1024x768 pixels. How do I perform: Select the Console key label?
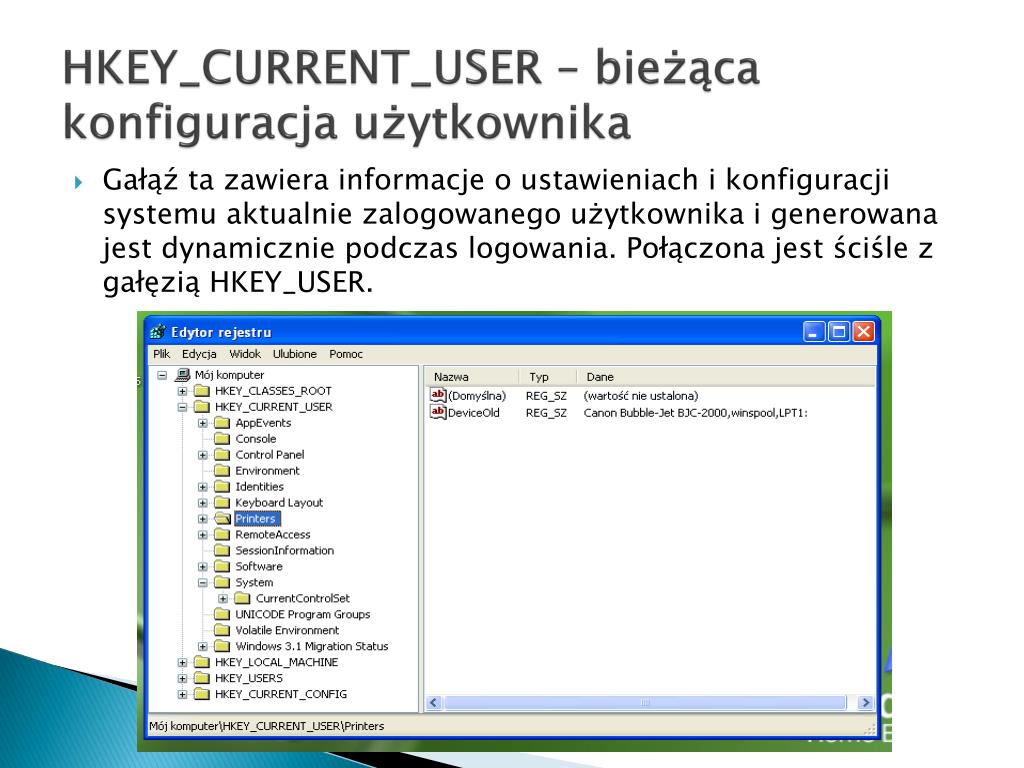(x=256, y=439)
